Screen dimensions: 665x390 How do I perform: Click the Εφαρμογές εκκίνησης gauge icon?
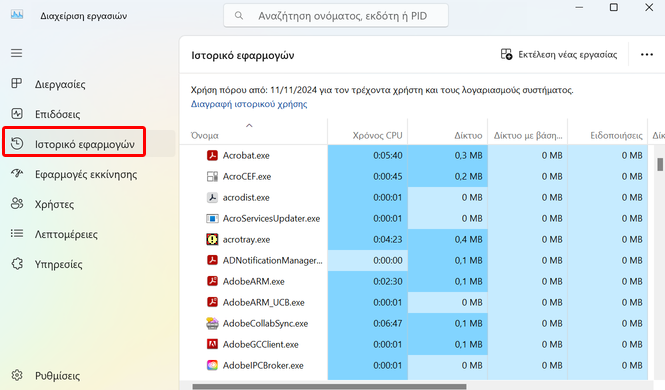point(17,173)
